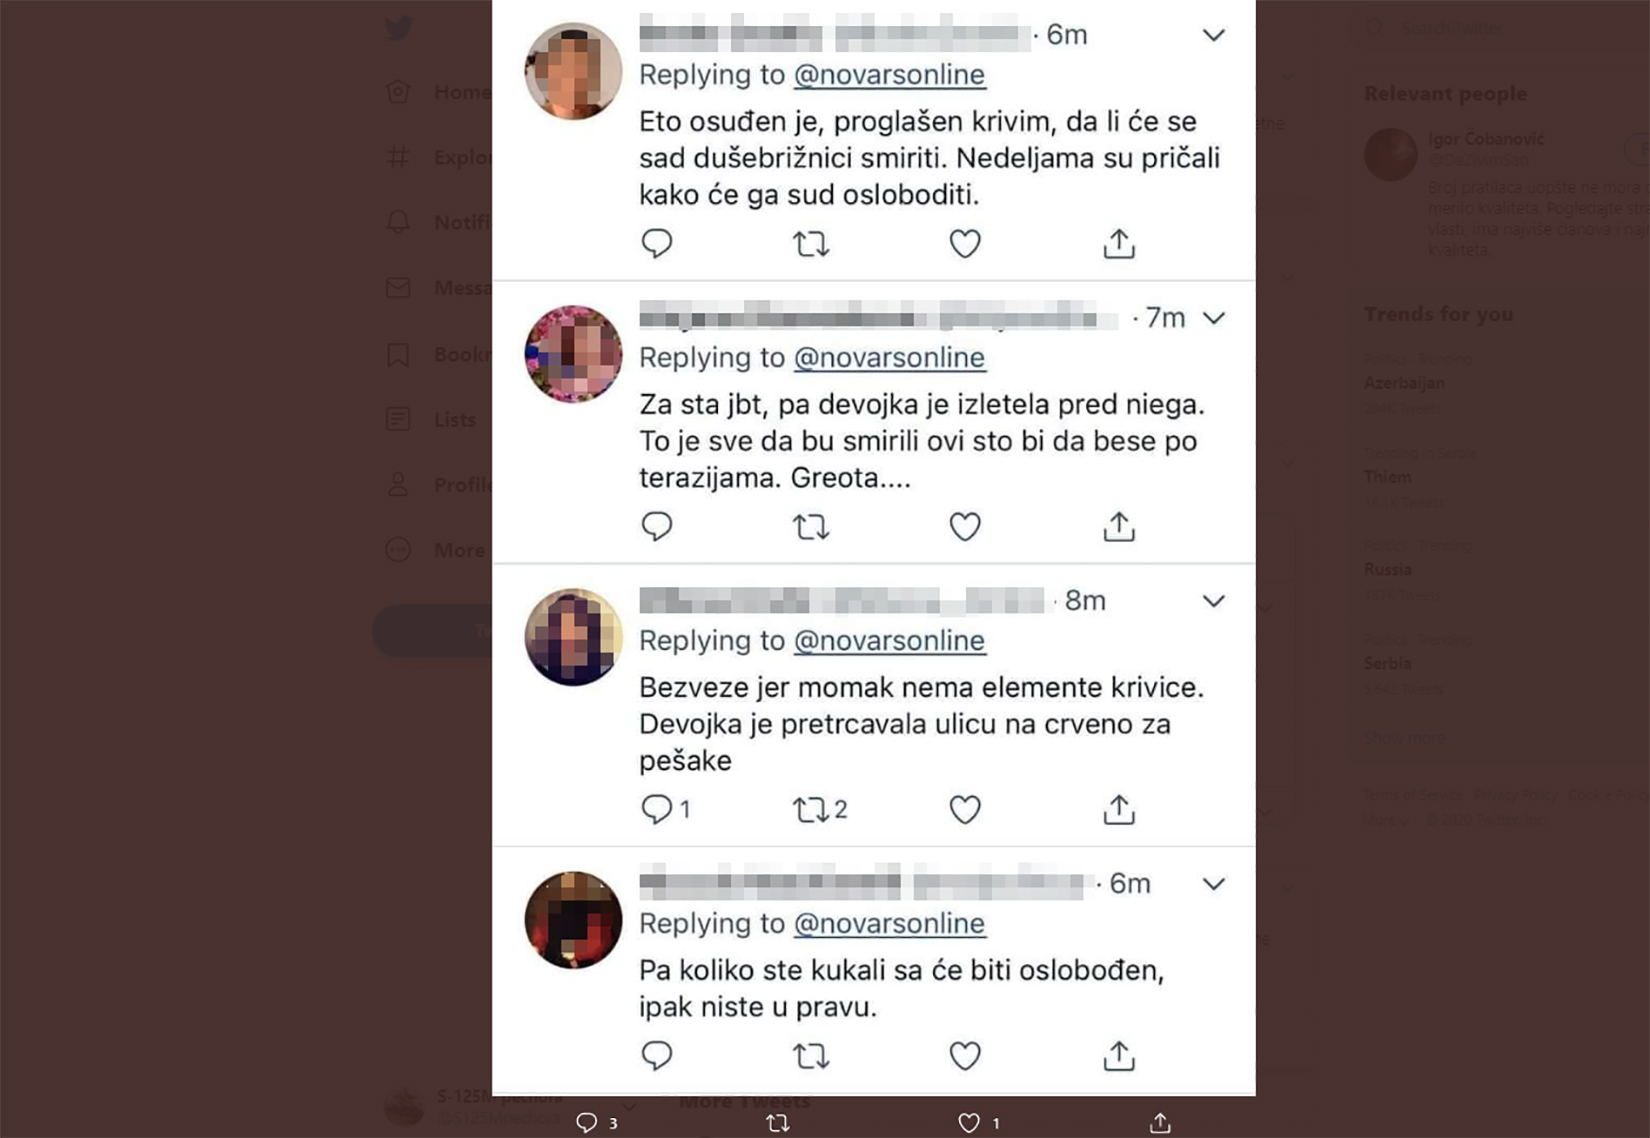The width and height of the screenshot is (1650, 1138).
Task: Open Lists using the sidebar icon
Action: [398, 419]
